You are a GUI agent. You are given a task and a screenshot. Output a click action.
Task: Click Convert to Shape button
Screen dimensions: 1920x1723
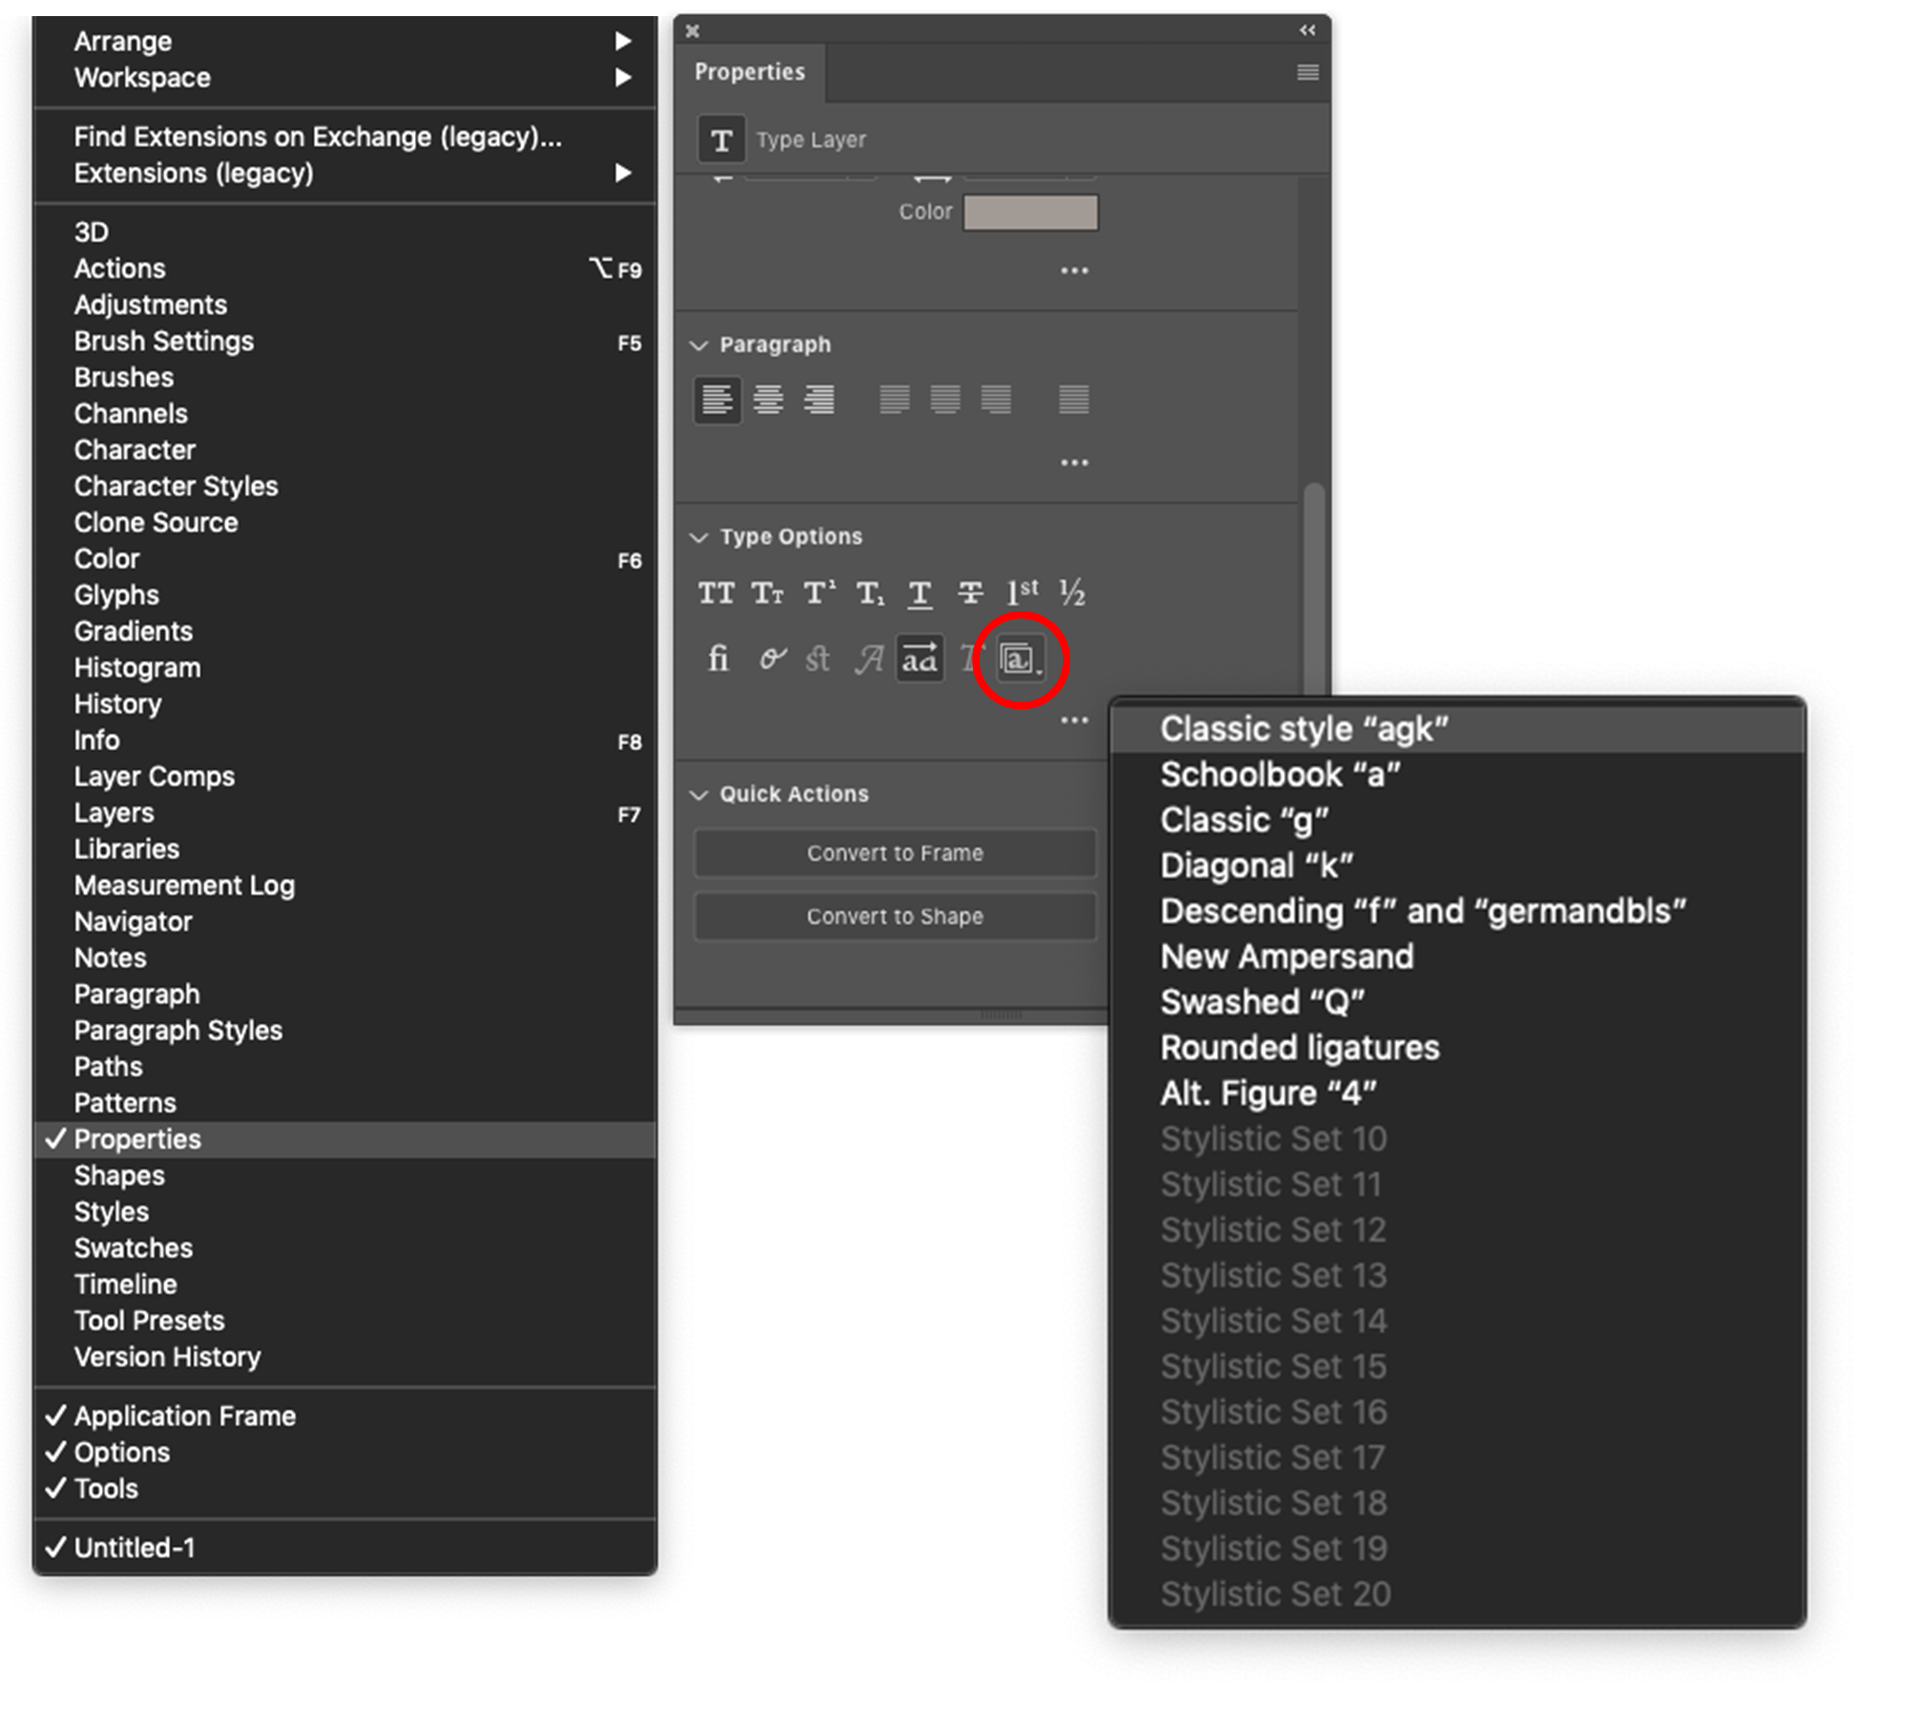[895, 917]
